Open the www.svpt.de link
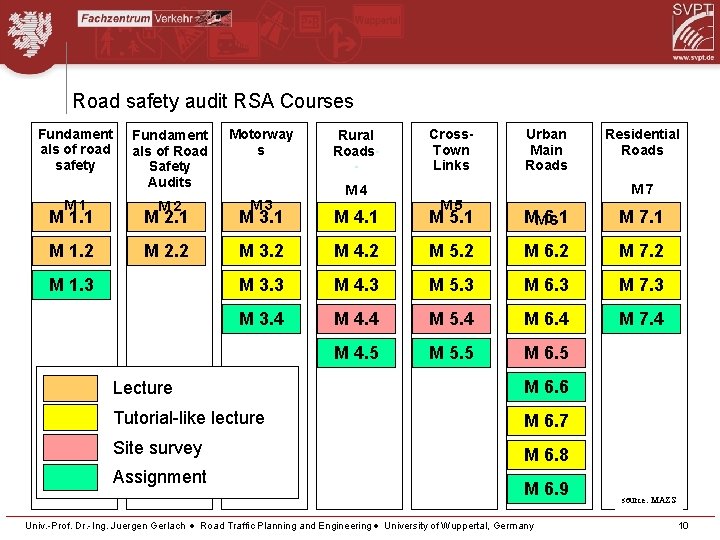 point(693,57)
